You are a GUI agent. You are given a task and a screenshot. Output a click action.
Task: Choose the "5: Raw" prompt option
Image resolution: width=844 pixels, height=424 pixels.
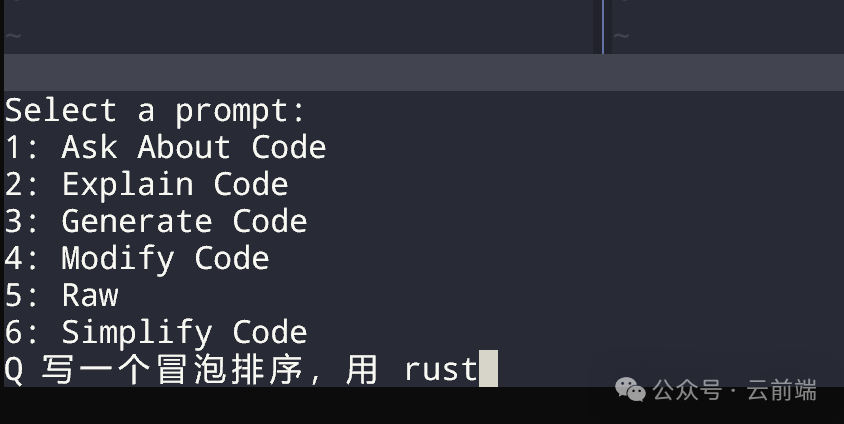point(61,295)
